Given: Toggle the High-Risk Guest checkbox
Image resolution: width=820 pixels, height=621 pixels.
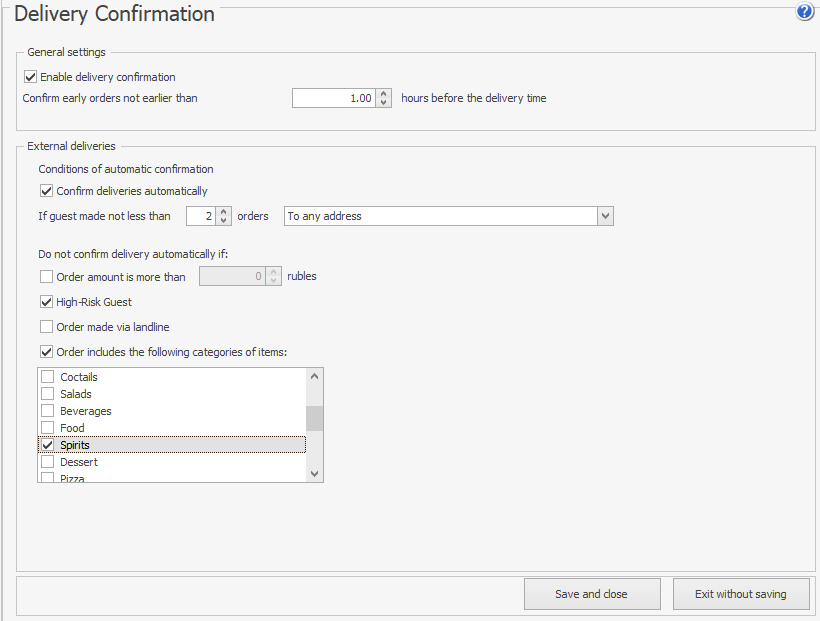Looking at the screenshot, I should 46,302.
